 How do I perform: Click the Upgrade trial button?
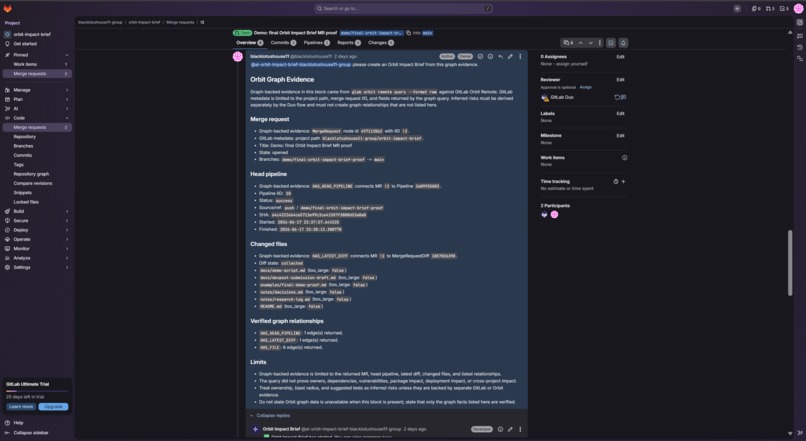pos(53,407)
